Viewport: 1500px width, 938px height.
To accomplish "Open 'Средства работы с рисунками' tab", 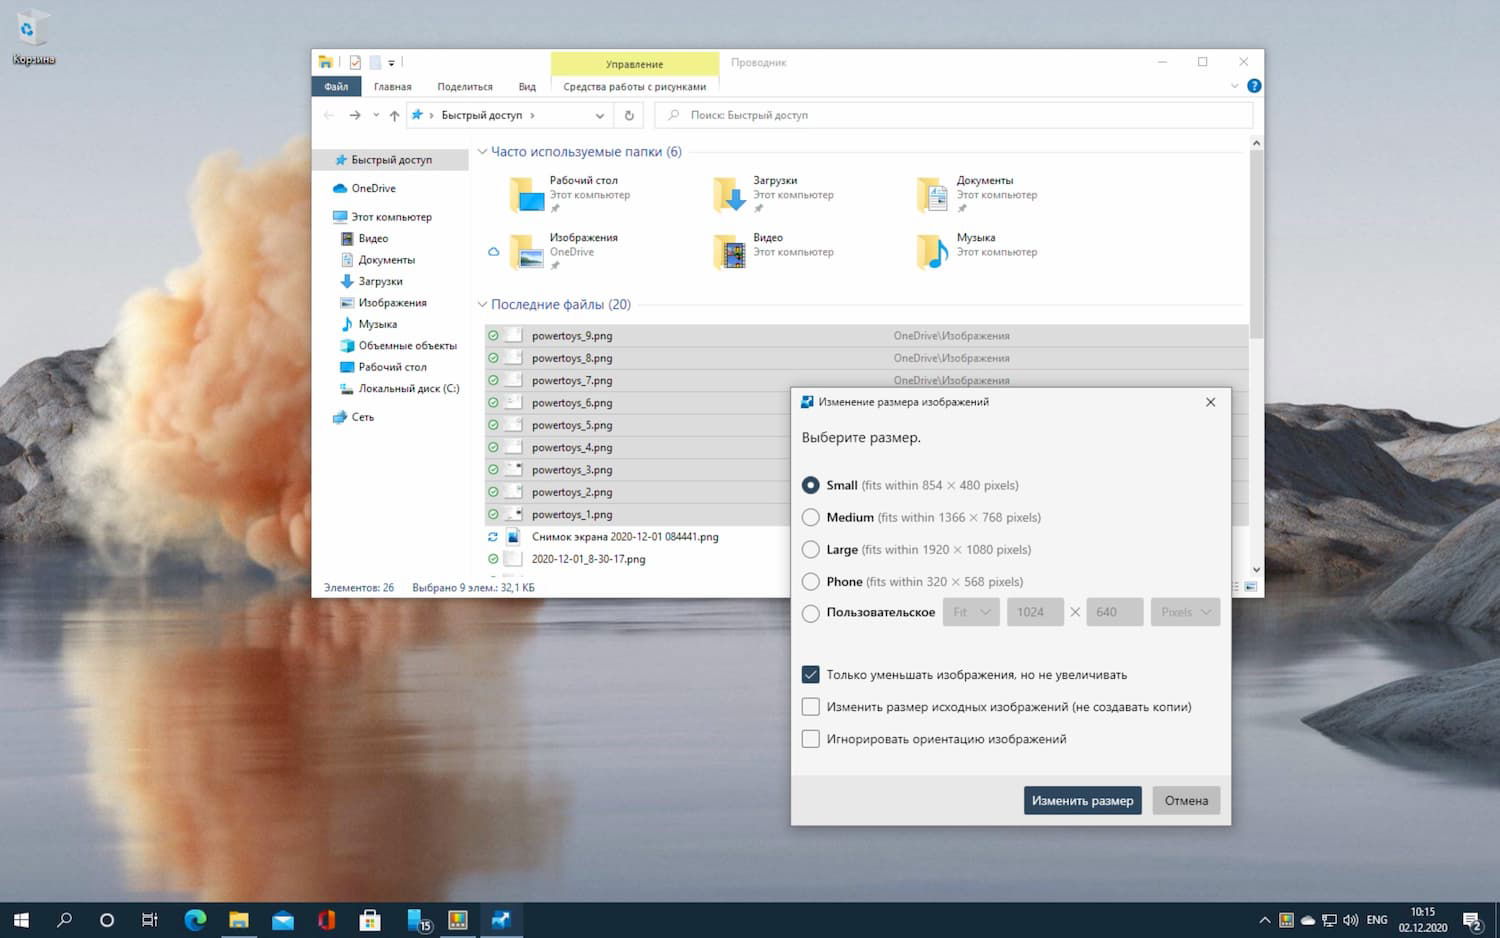I will tap(635, 87).
